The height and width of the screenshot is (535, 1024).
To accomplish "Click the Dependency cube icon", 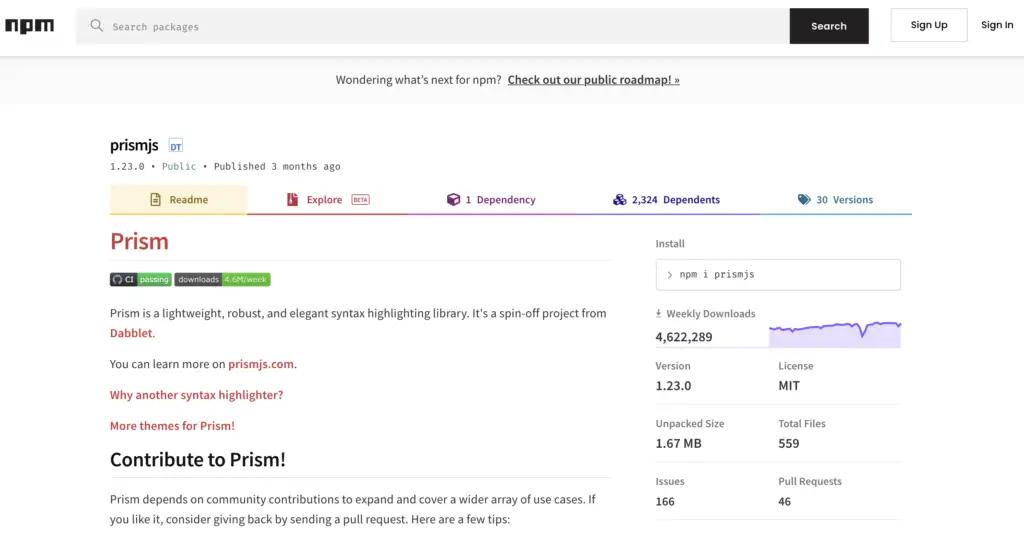I will 453,199.
